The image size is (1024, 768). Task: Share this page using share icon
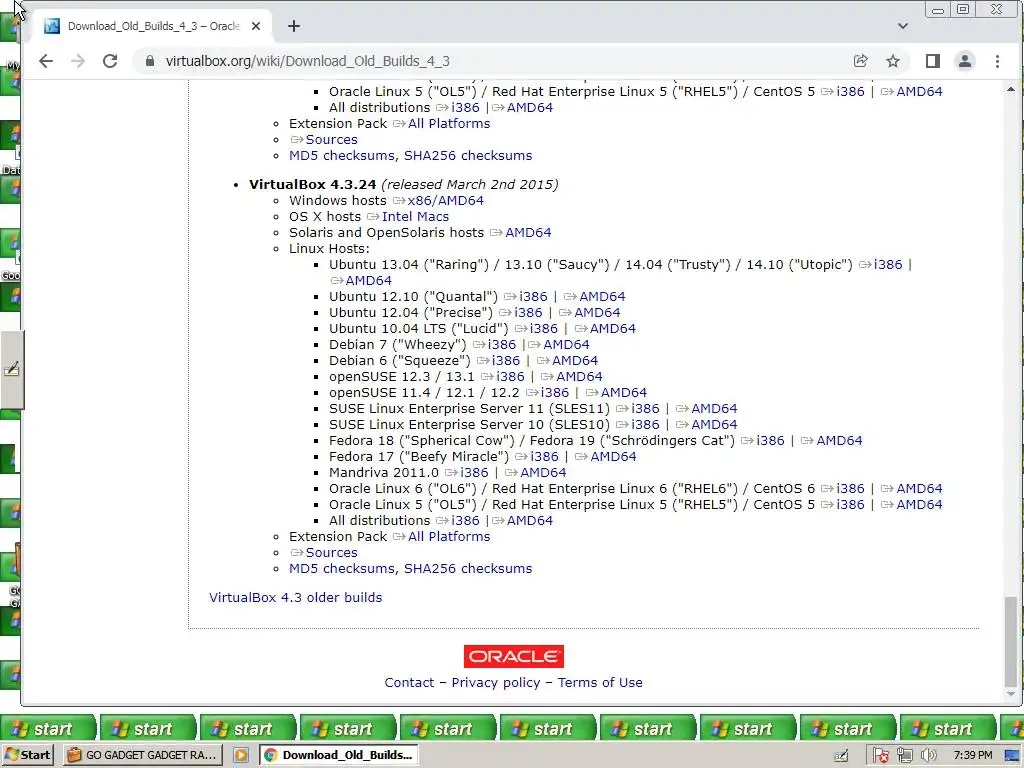click(x=860, y=61)
